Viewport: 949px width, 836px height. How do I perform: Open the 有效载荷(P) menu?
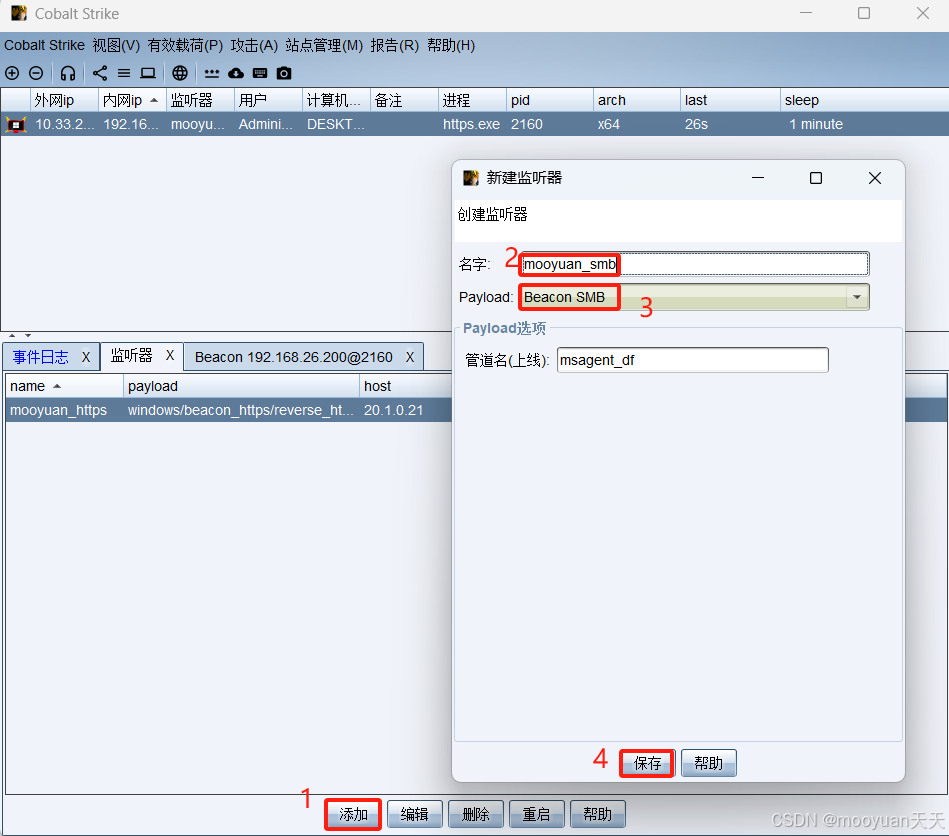[185, 45]
